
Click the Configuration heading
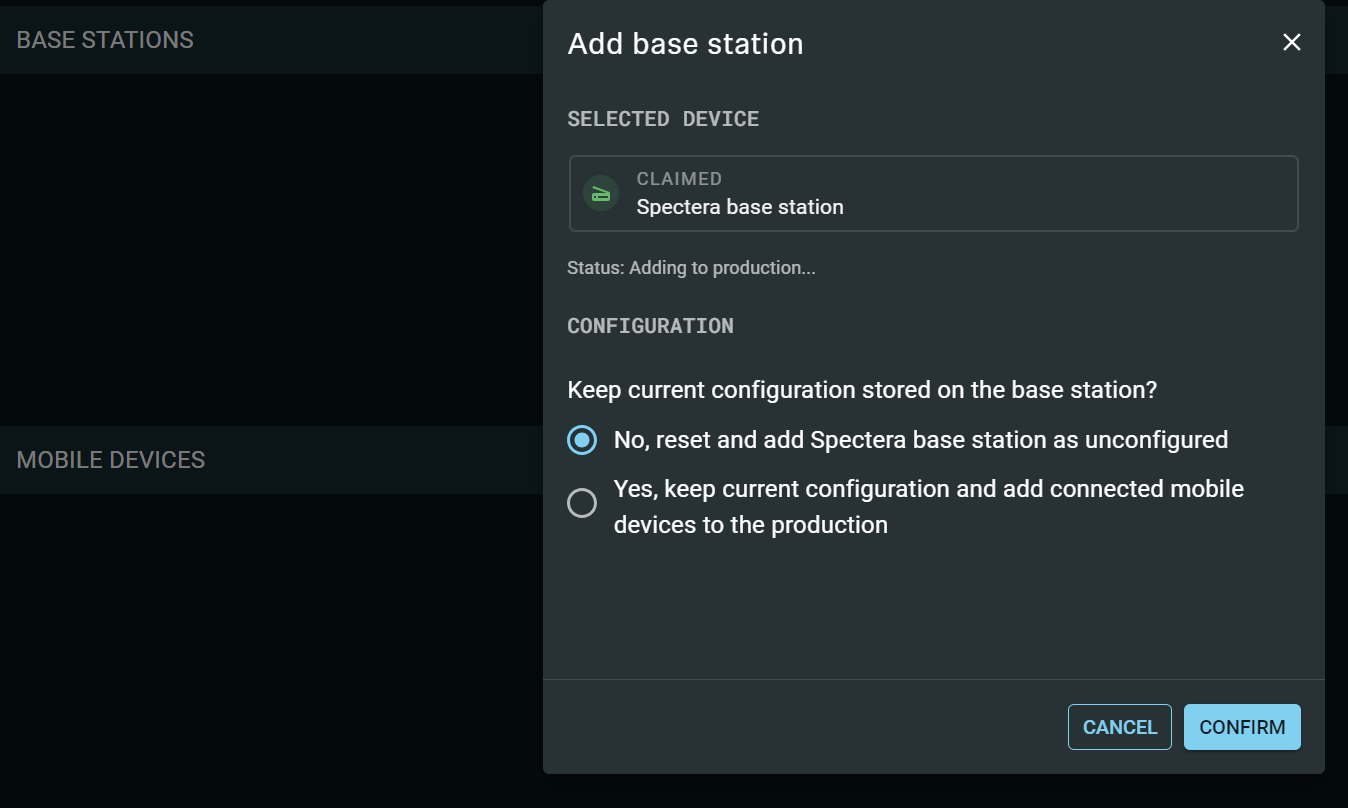pyautogui.click(x=650, y=326)
